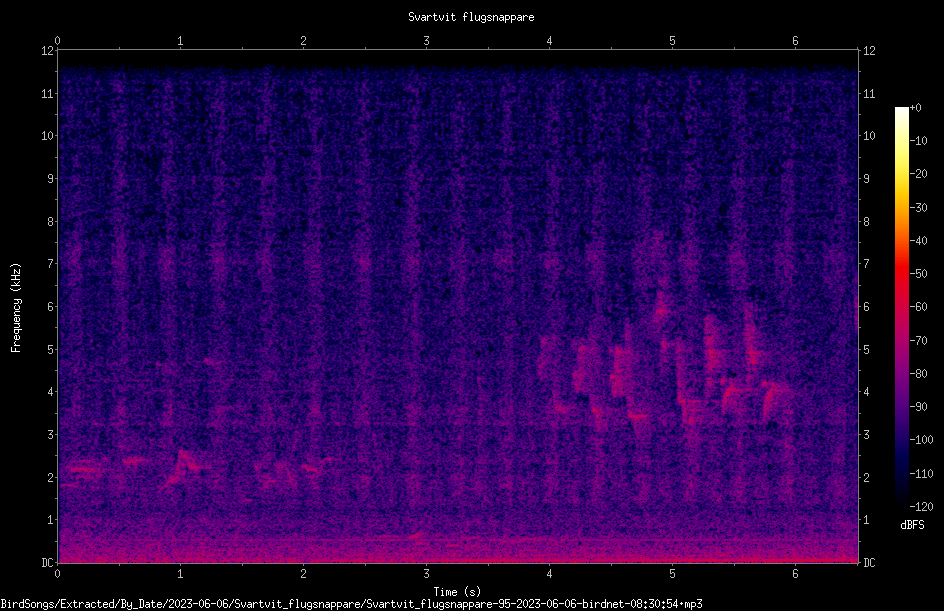This screenshot has width=944, height=611.
Task: Click the -80 label on color scale
Action: [x=918, y=373]
